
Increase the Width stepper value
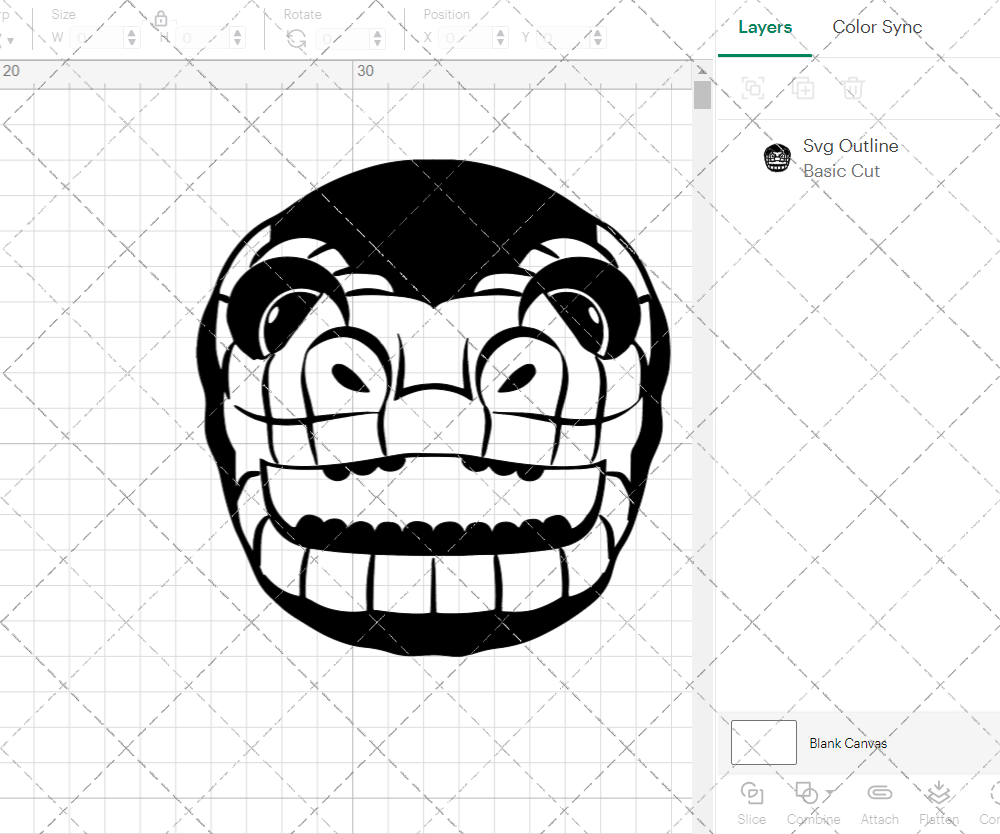(x=132, y=33)
